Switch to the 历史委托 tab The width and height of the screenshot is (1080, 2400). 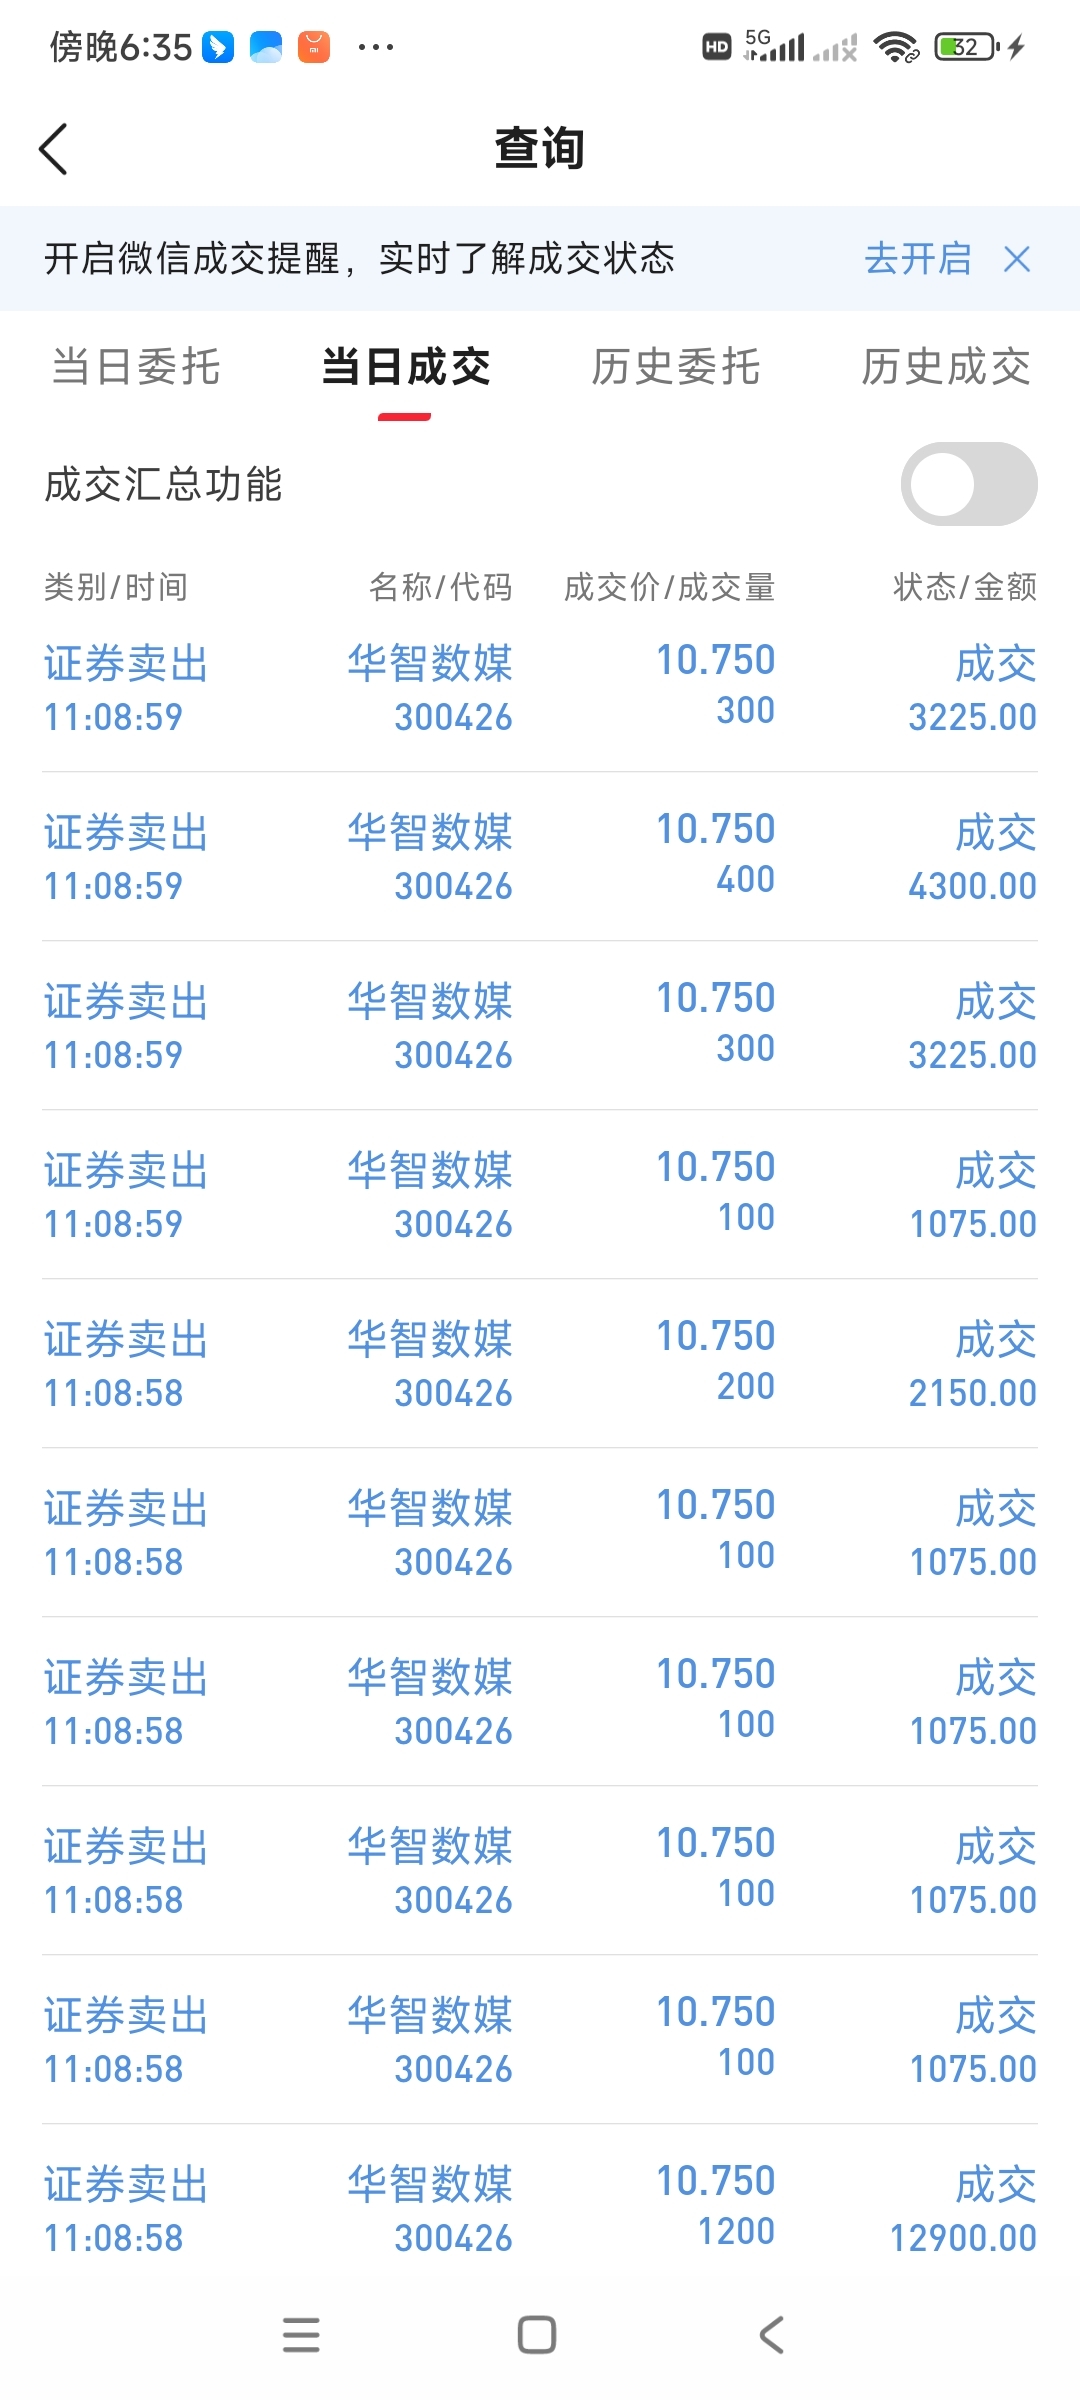coord(676,367)
